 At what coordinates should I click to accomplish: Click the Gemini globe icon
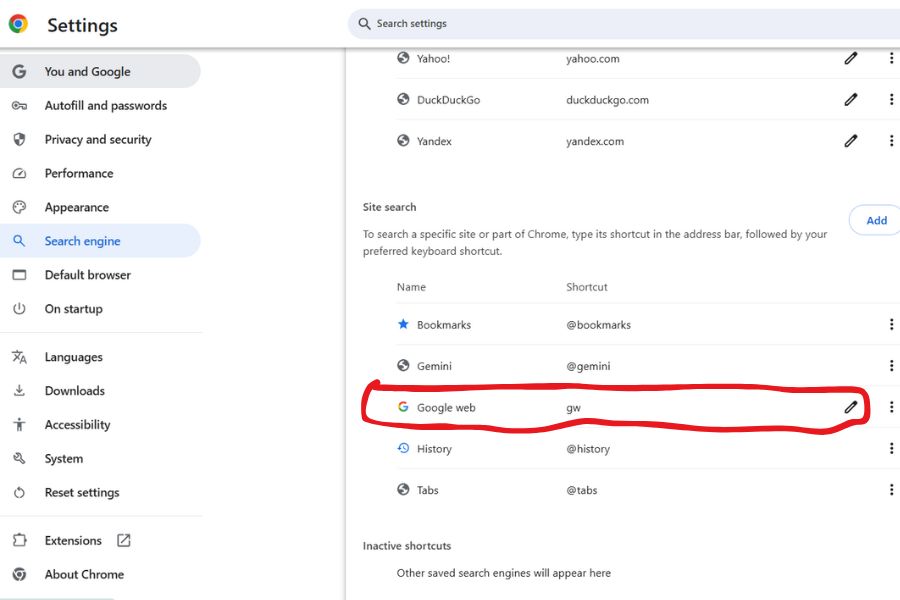click(x=403, y=366)
